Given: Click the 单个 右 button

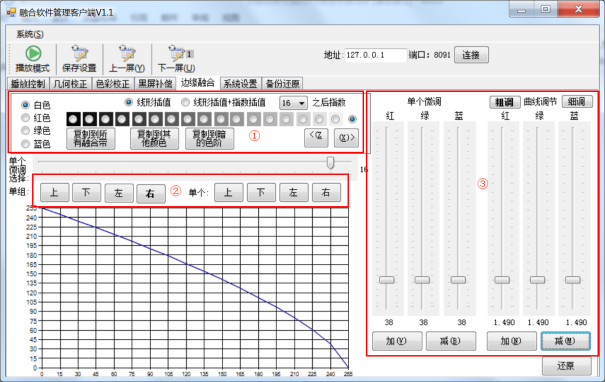Looking at the screenshot, I should [326, 193].
